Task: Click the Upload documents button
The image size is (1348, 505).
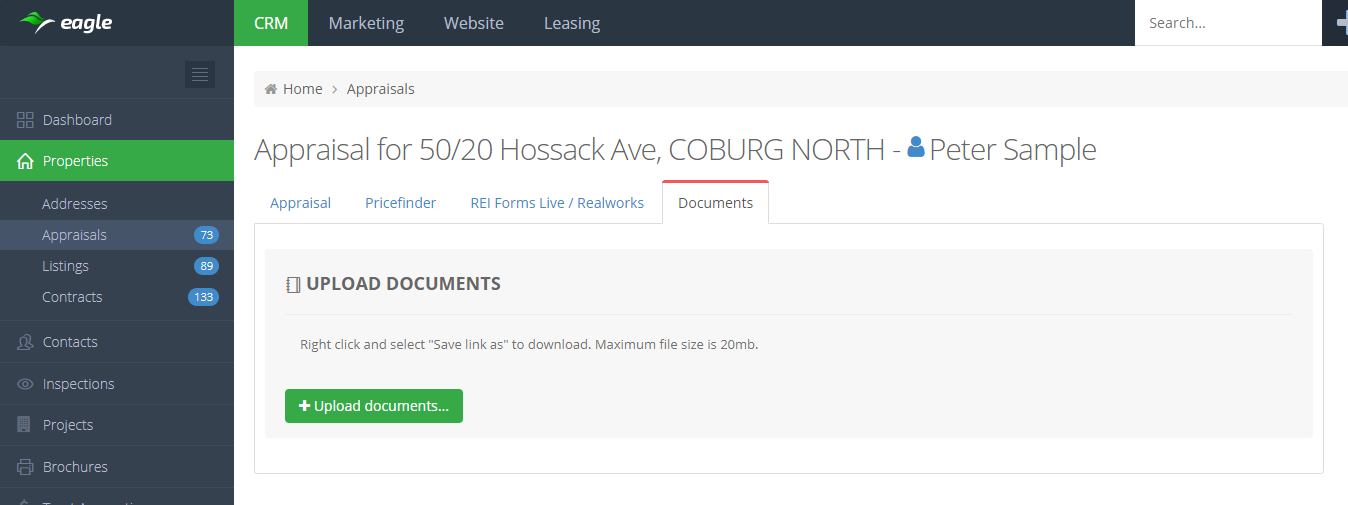Action: pyautogui.click(x=374, y=406)
